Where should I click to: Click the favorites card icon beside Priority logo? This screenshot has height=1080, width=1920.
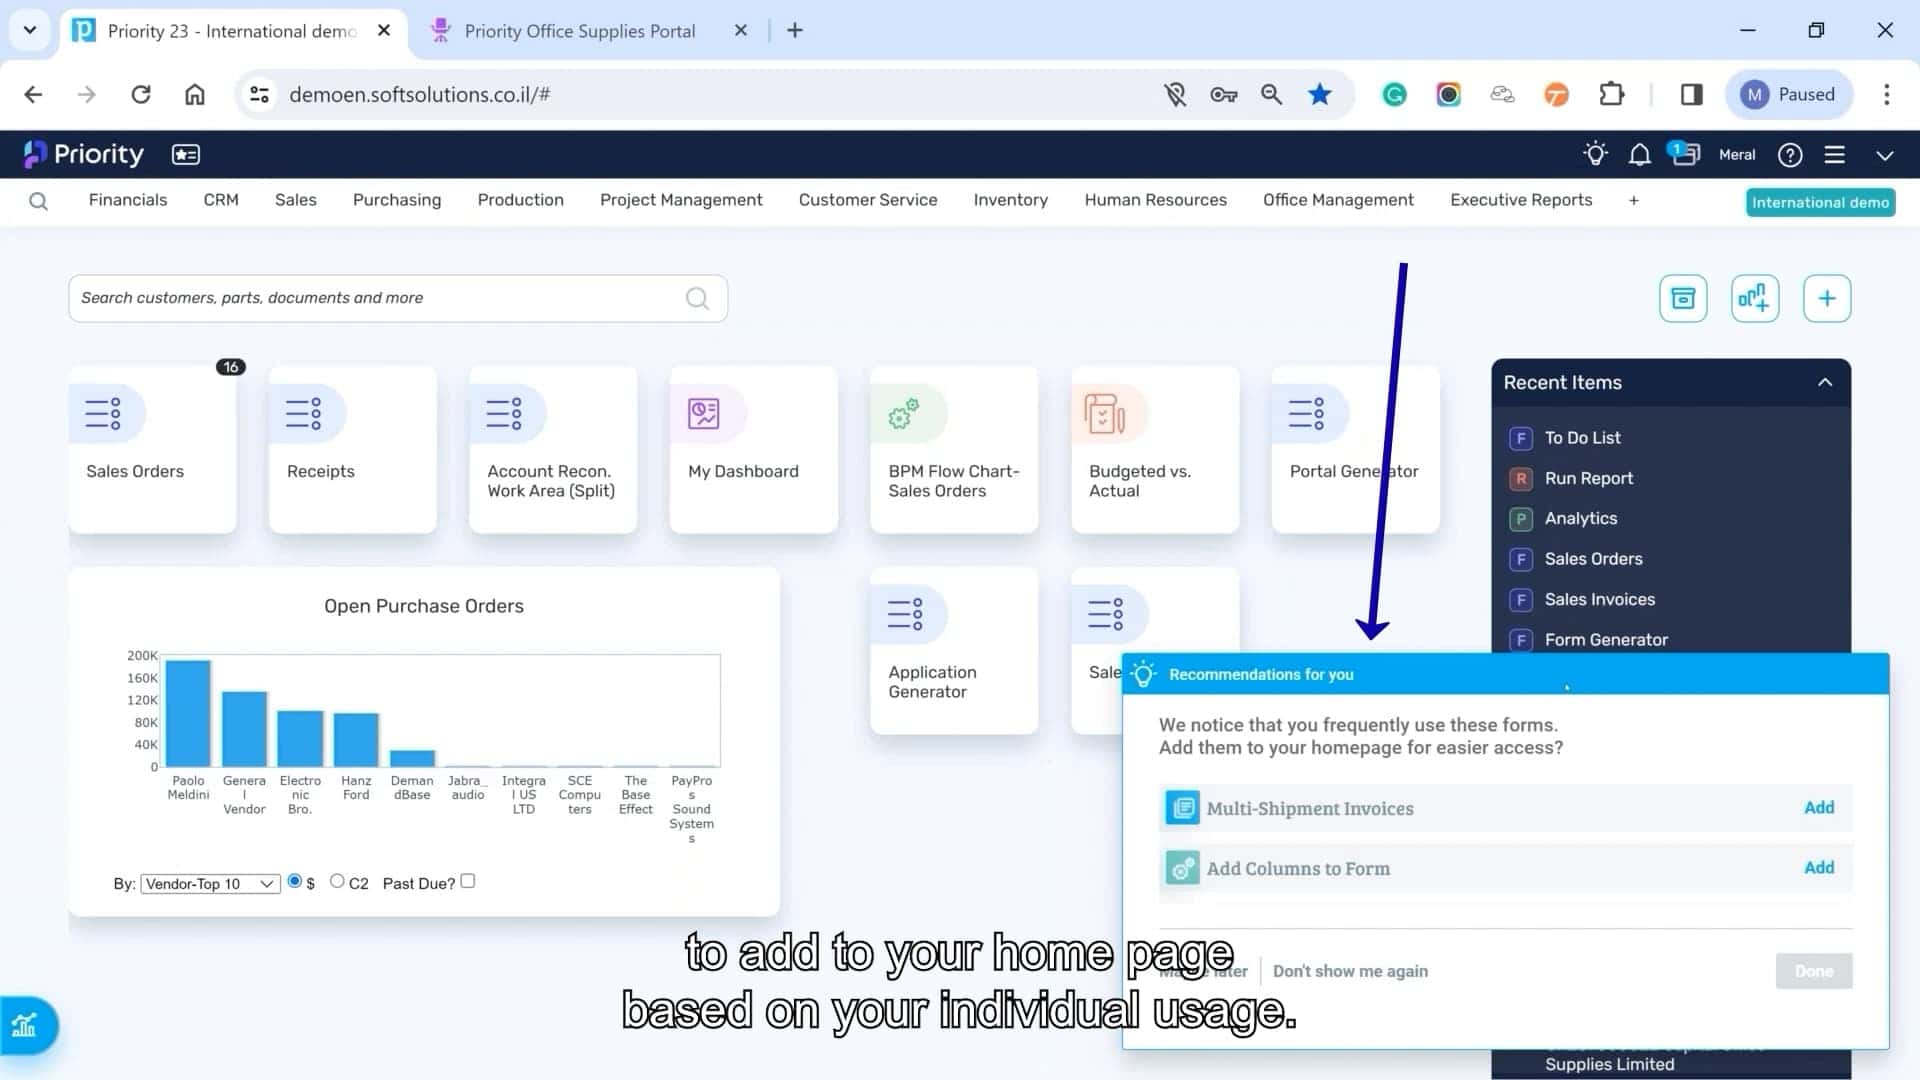pos(186,154)
